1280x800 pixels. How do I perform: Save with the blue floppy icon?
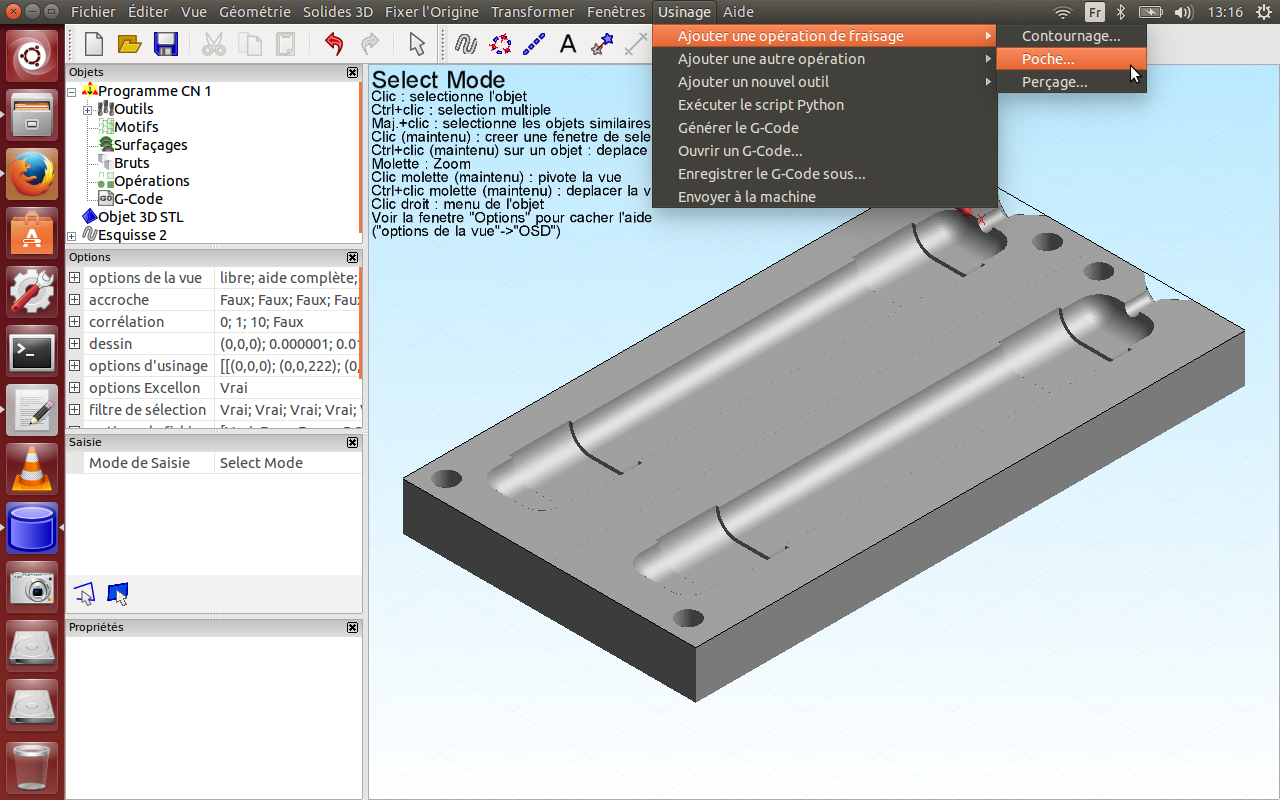point(165,44)
